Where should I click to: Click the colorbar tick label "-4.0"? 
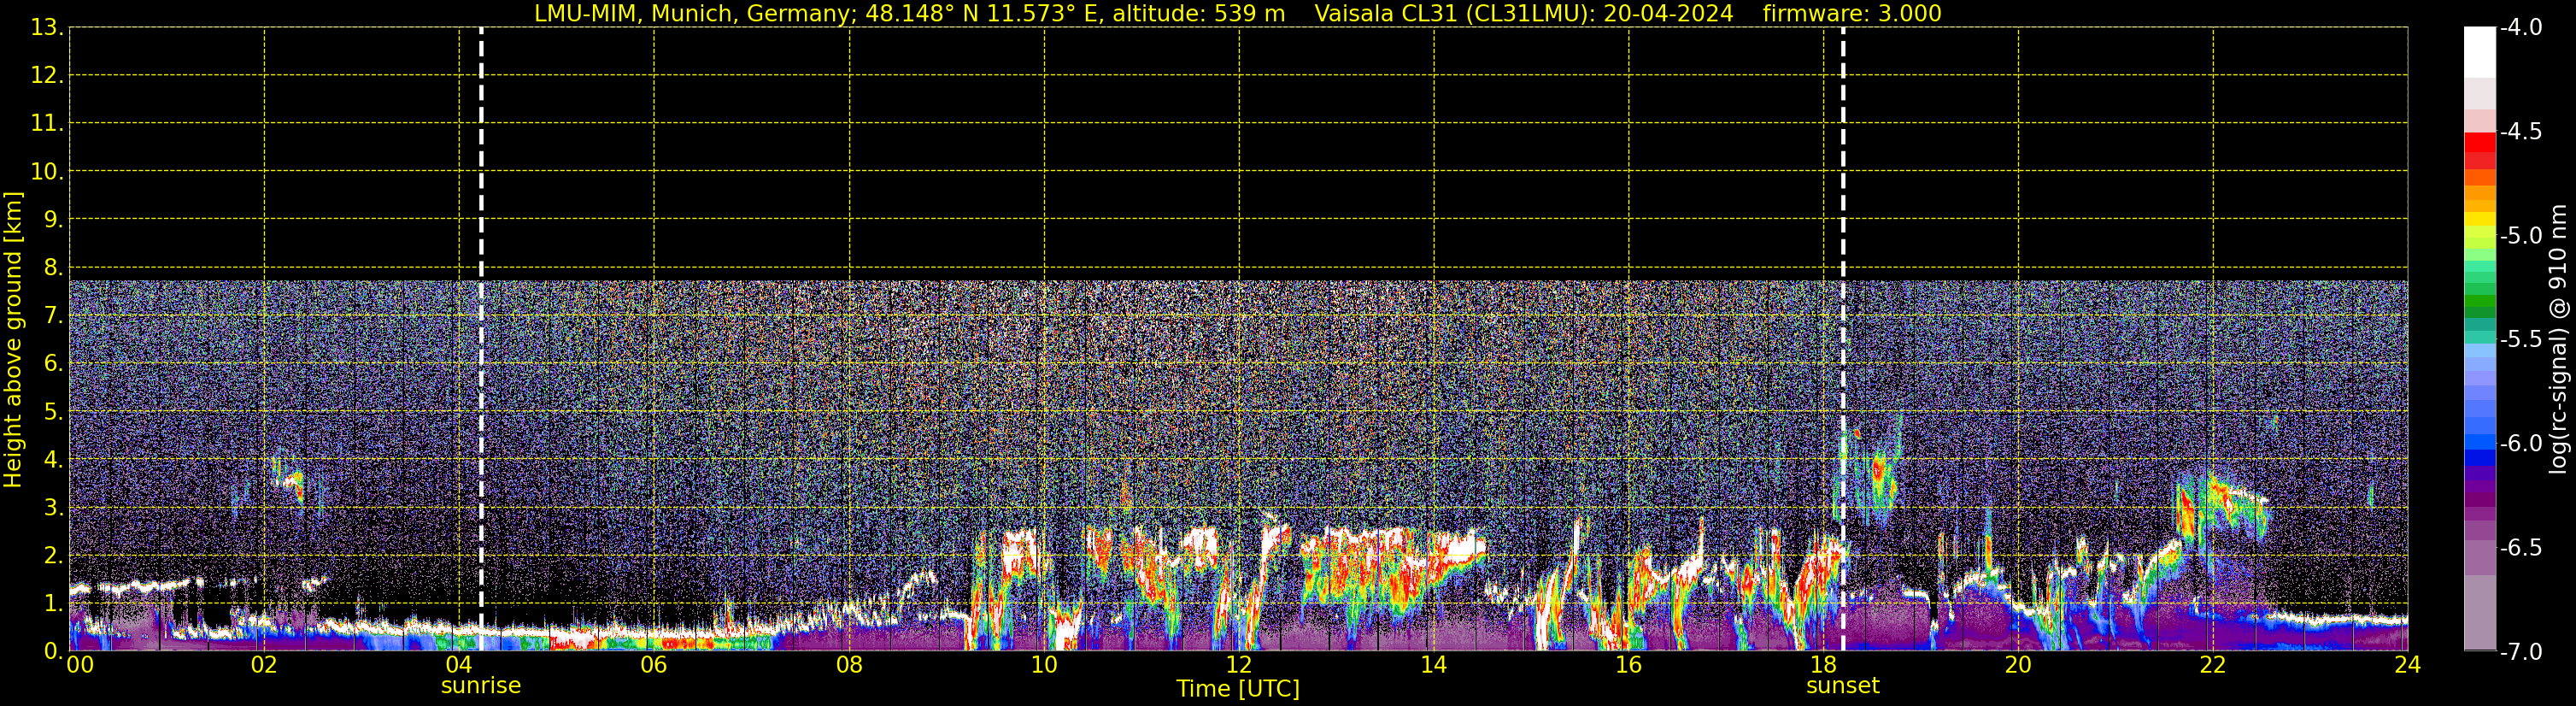(x=2520, y=28)
